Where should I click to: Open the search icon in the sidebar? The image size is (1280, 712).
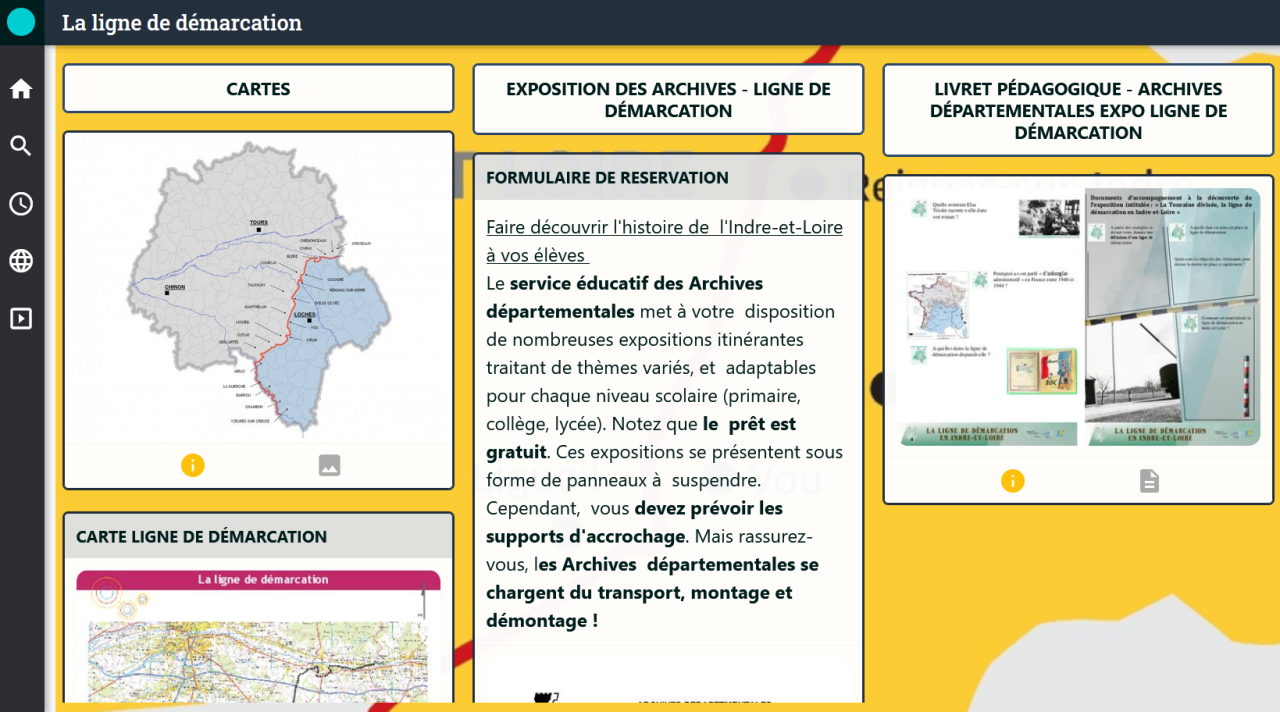21,146
